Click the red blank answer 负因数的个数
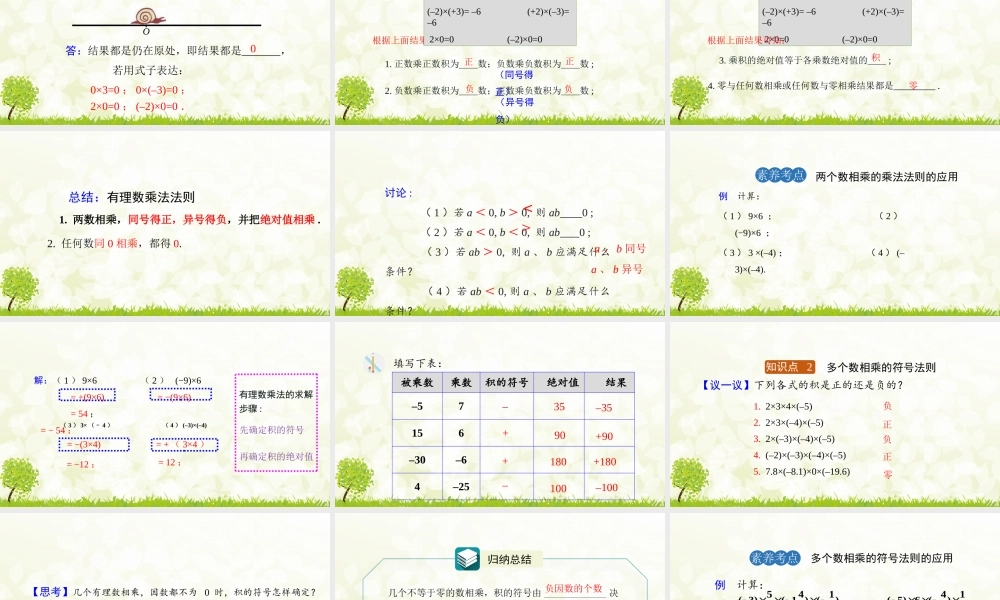1000x600 pixels. click(x=573, y=589)
